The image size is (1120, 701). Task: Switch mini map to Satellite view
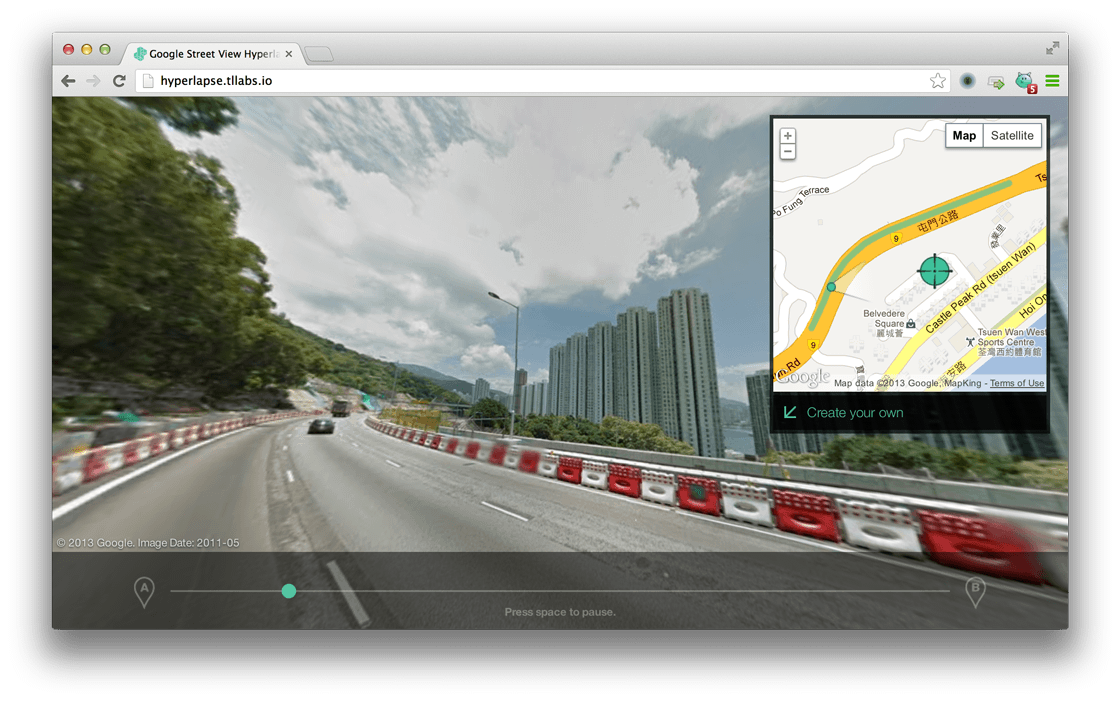(x=1011, y=136)
